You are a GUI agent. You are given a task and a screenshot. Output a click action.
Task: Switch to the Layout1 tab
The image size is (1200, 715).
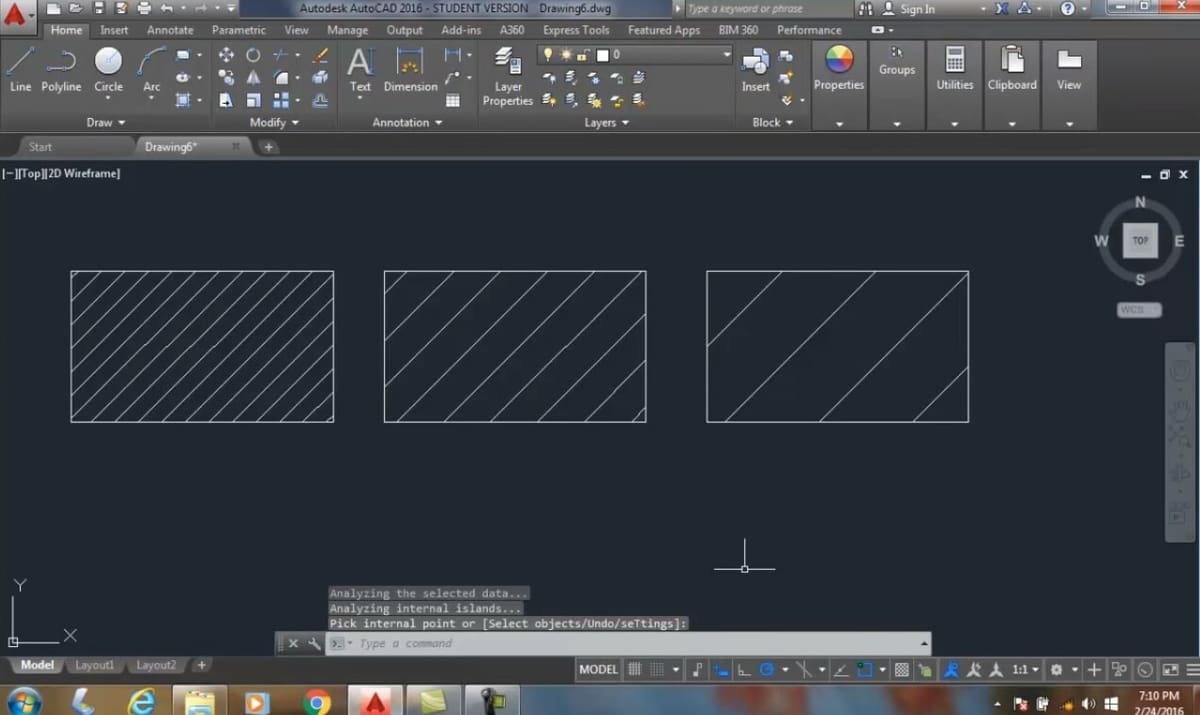pos(95,665)
